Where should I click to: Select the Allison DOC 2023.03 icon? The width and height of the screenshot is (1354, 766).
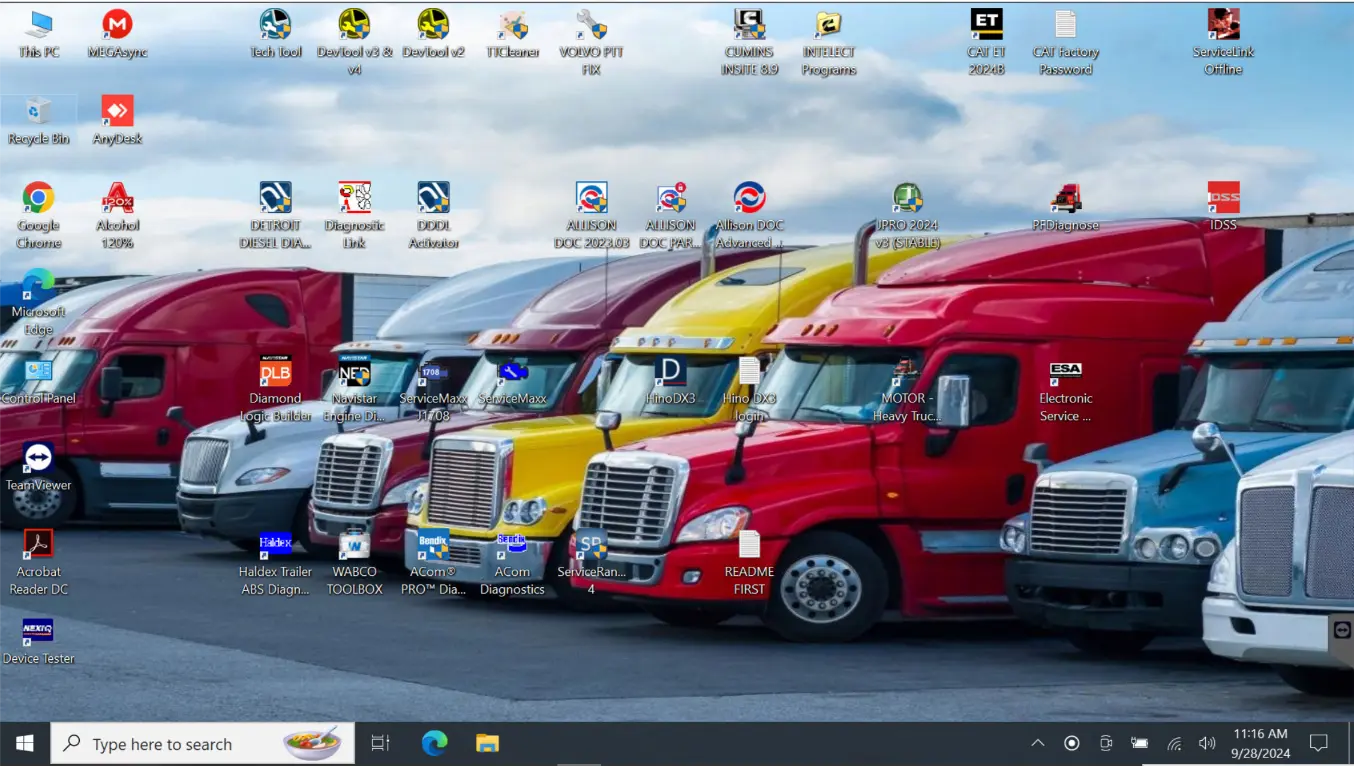[x=591, y=198]
